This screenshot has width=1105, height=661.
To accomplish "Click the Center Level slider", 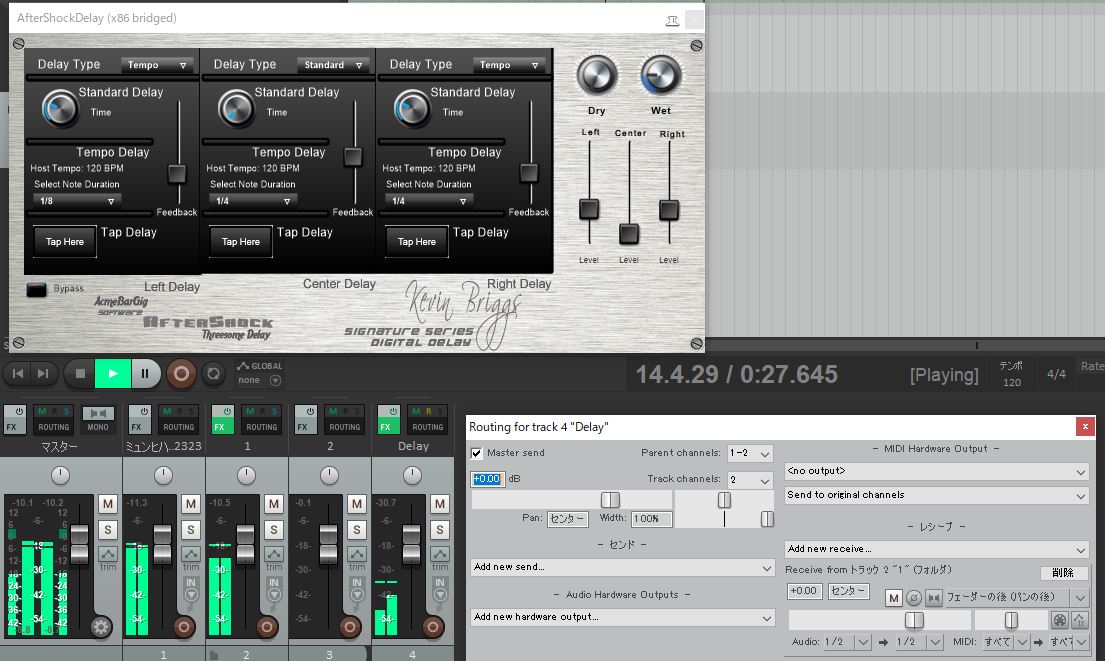I will (x=629, y=233).
